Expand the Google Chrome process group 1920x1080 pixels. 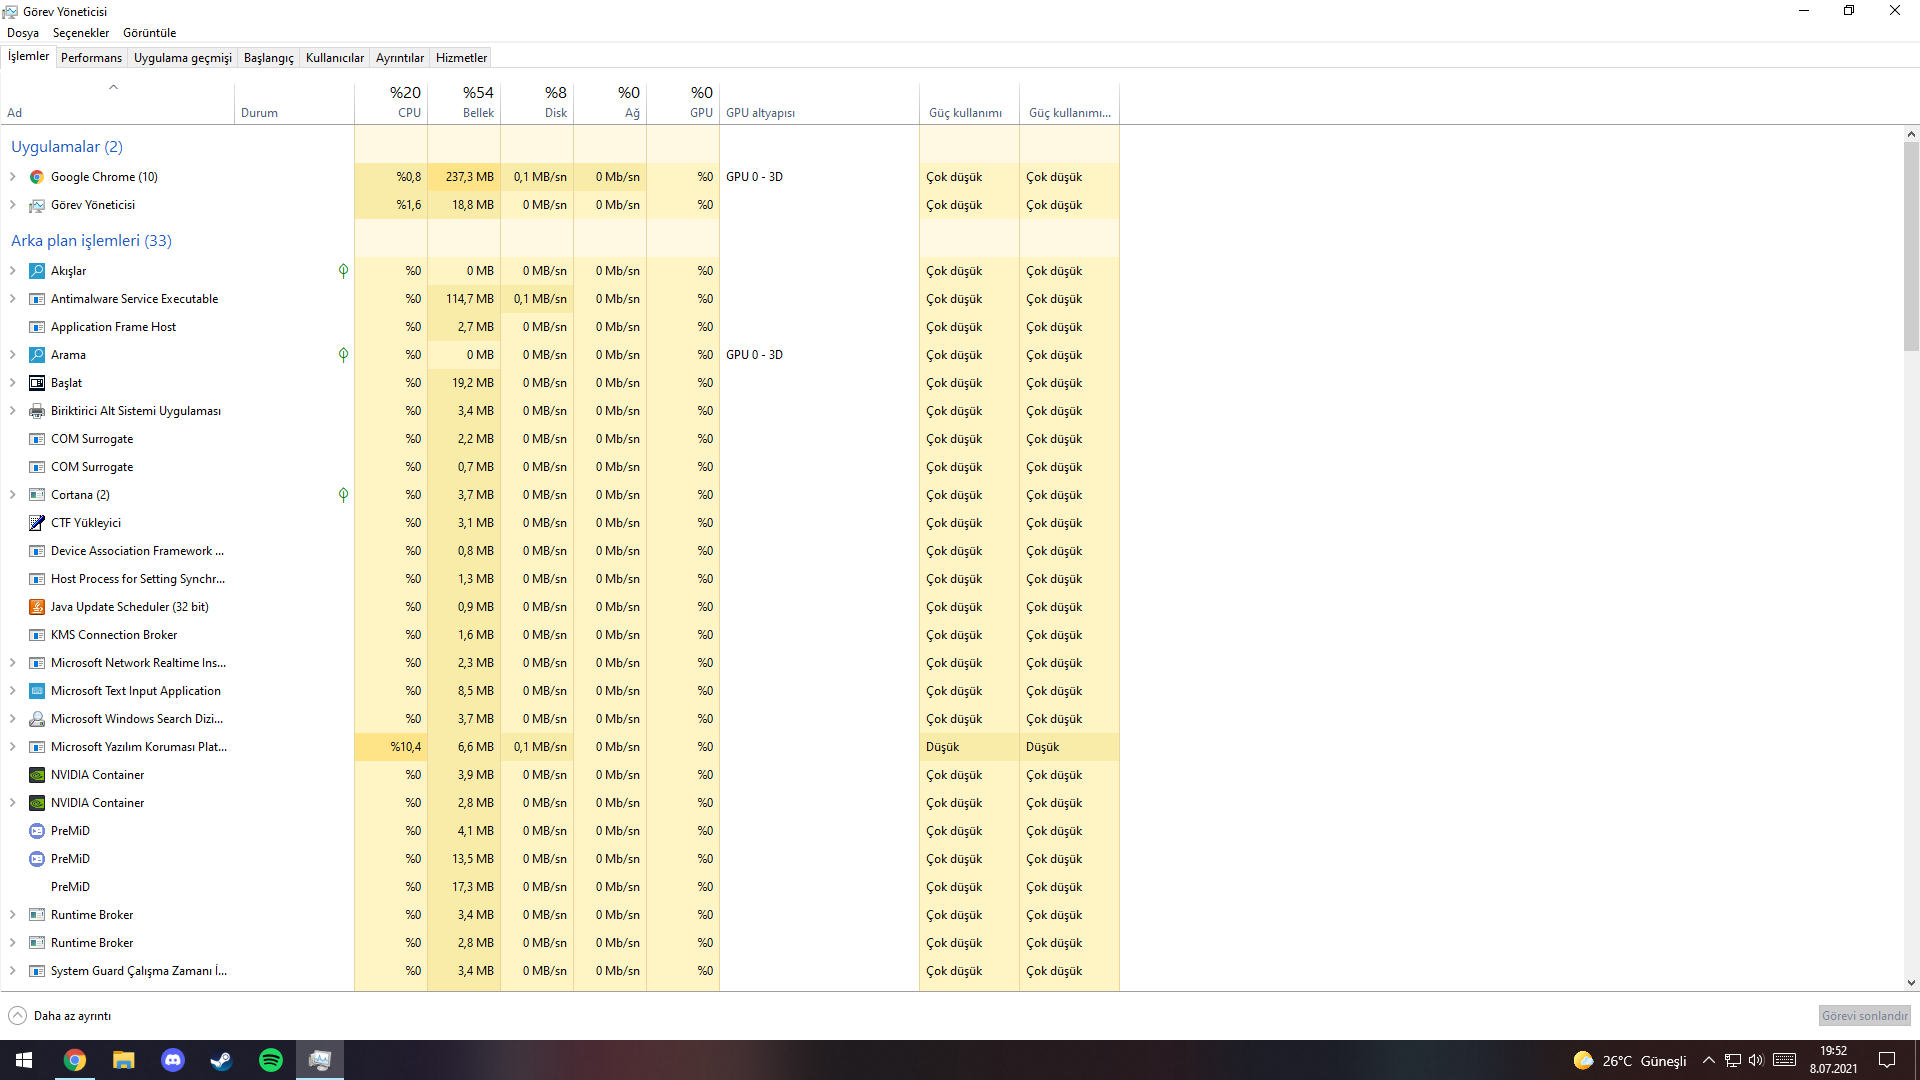pyautogui.click(x=12, y=177)
